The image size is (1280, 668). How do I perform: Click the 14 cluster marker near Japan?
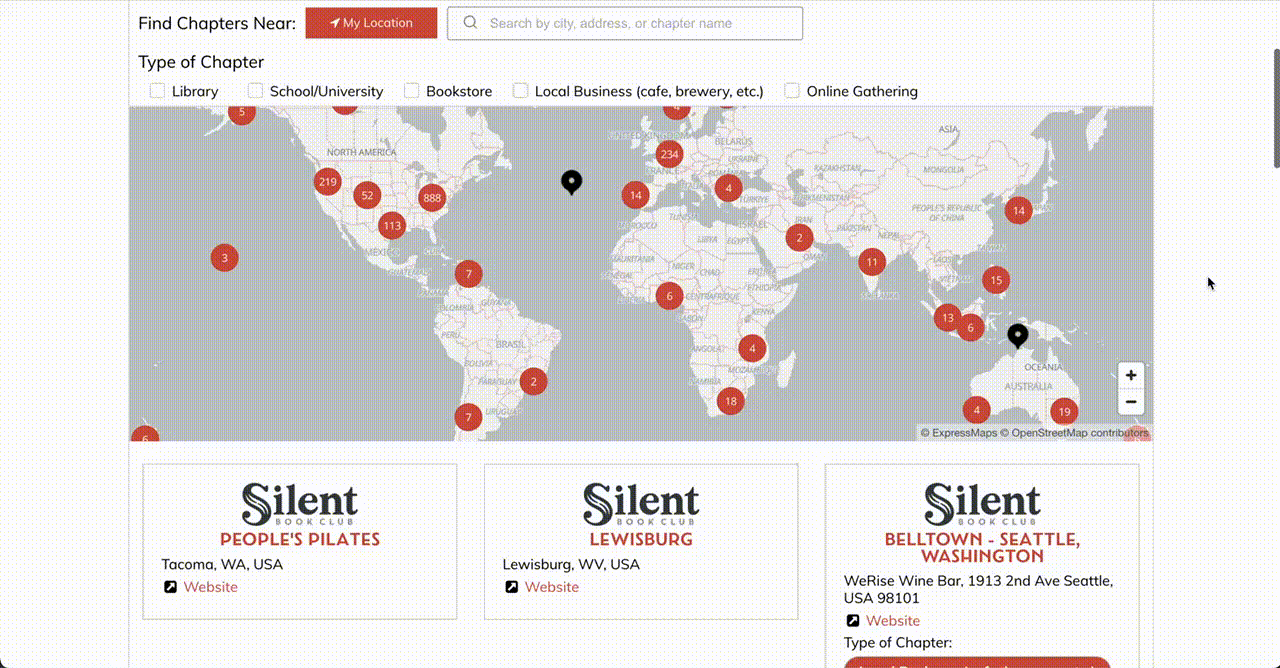(x=1019, y=210)
